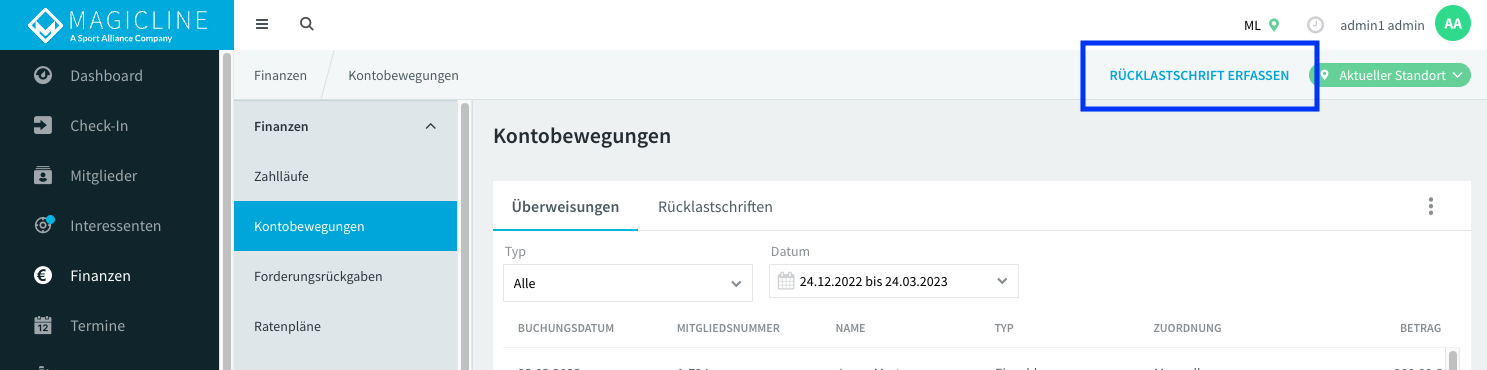The image size is (1487, 370).
Task: Switch to the Überweisungen tab
Action: tap(565, 206)
